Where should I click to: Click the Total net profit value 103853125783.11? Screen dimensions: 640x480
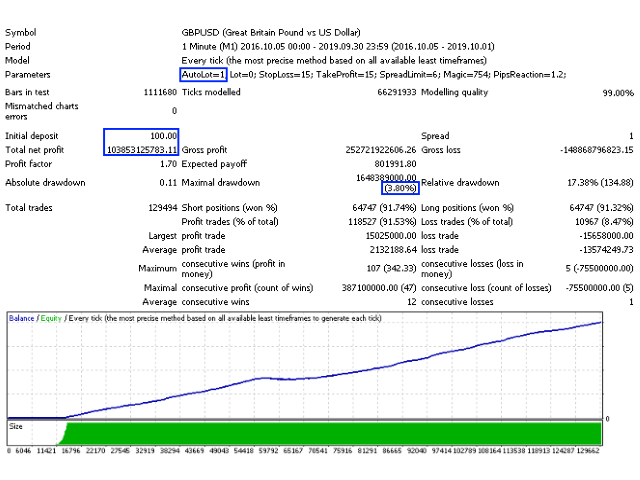click(142, 150)
